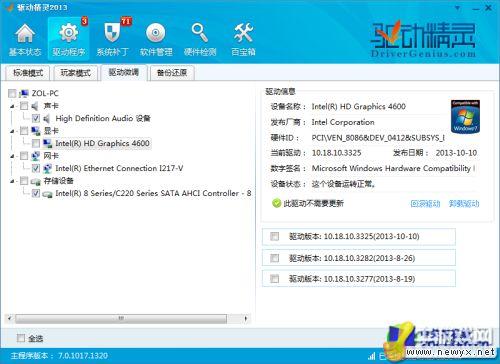The image size is (500, 364).
Task: Open the 软件管理 disc icon
Action: coord(156,33)
